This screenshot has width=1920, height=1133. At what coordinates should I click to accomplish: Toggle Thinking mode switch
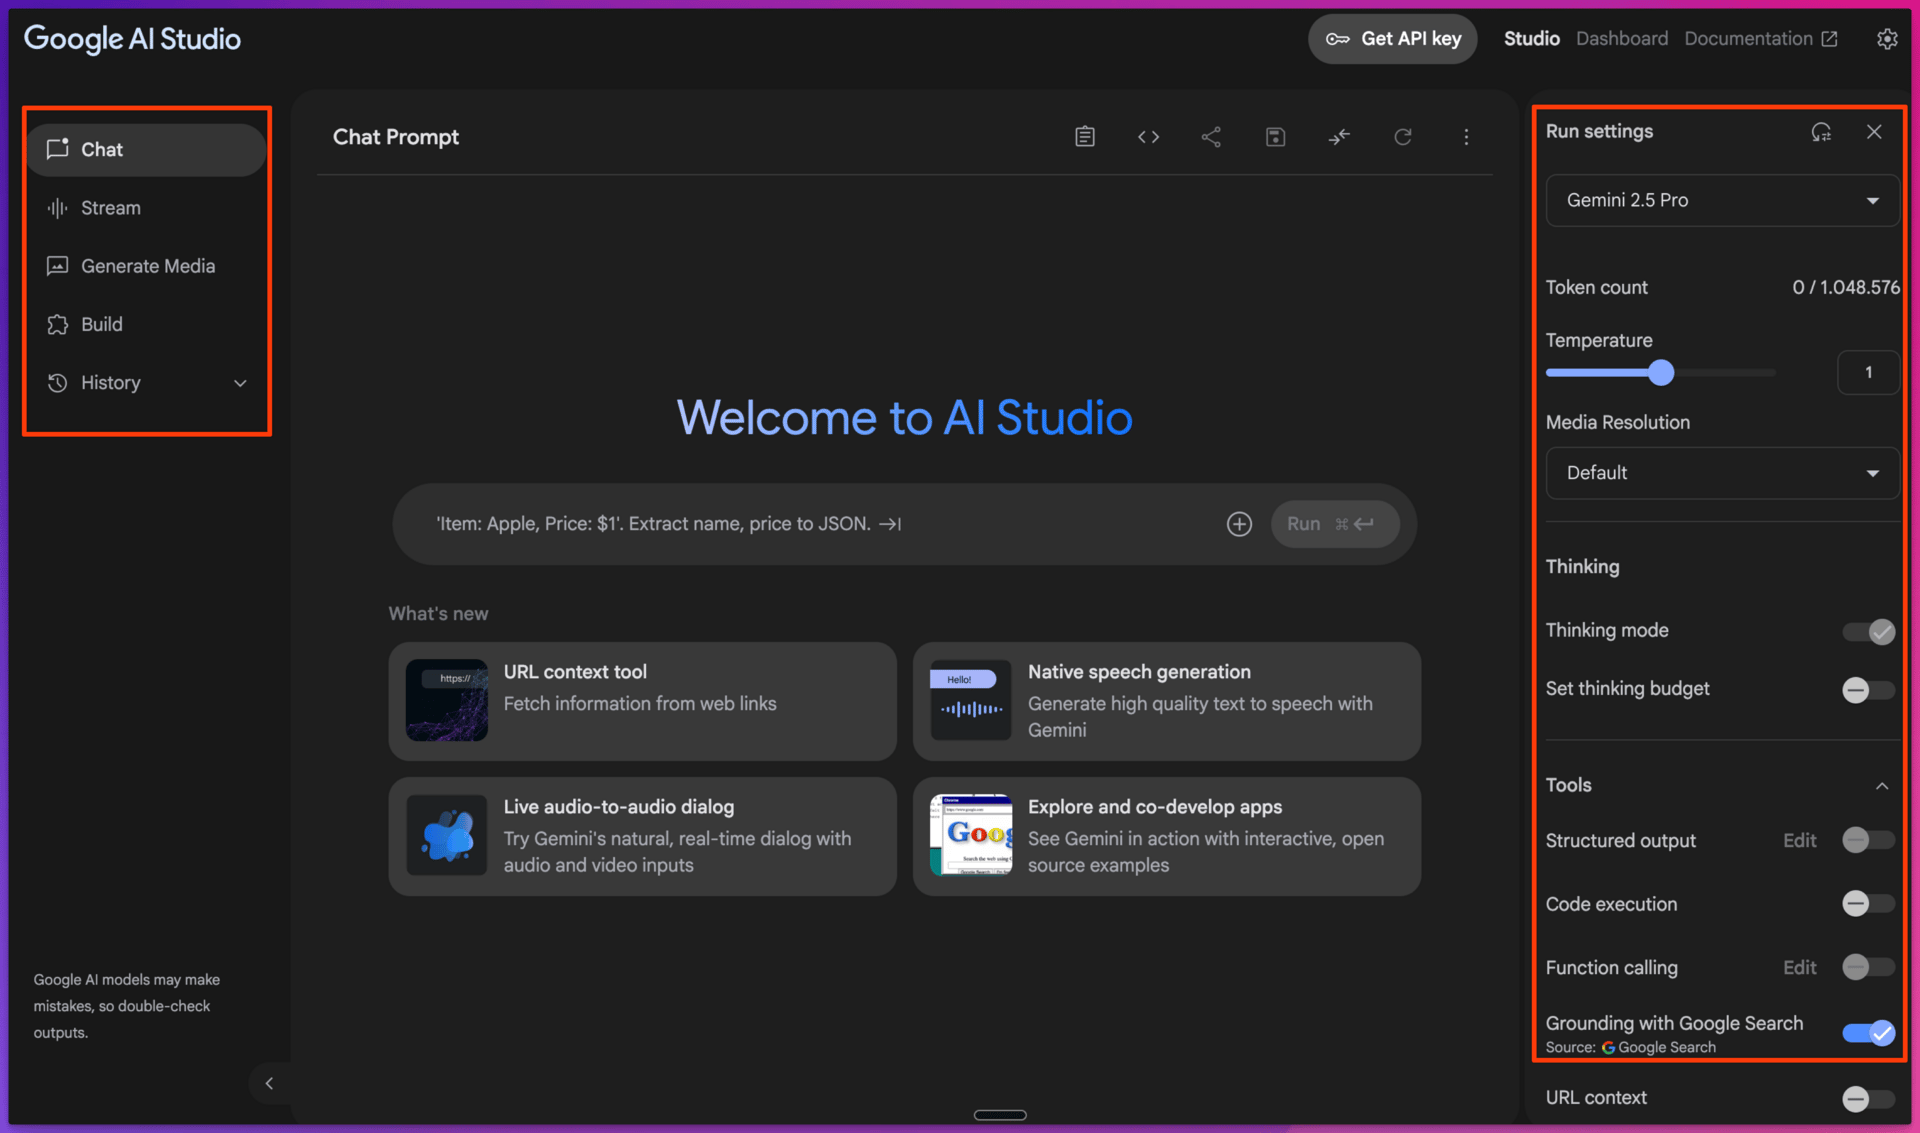click(1868, 631)
